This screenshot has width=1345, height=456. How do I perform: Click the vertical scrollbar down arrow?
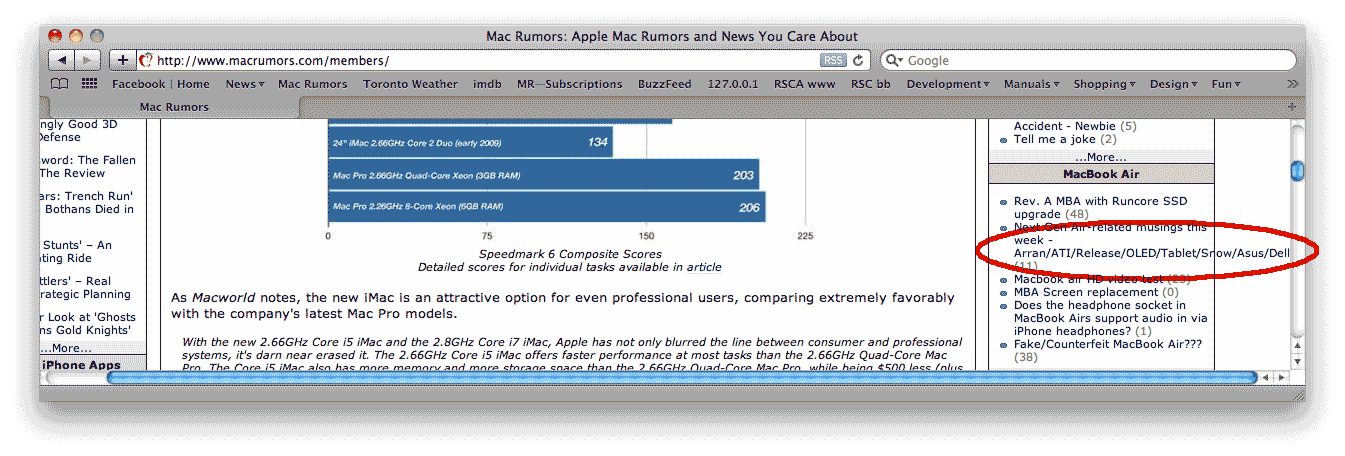1298,360
